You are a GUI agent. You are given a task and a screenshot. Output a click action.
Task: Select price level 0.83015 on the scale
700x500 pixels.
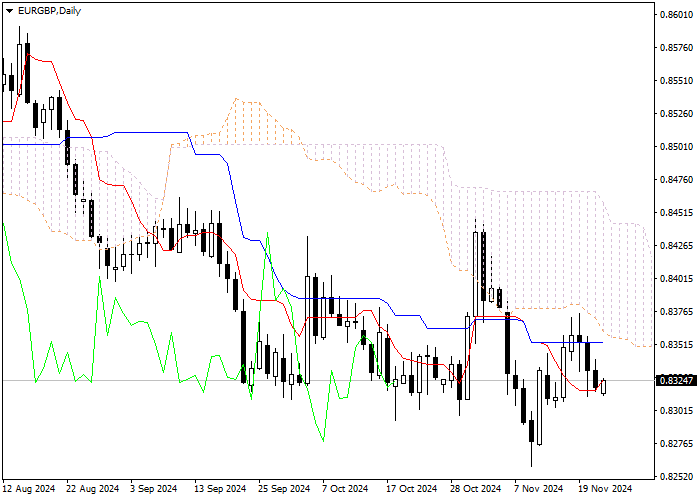point(677,411)
